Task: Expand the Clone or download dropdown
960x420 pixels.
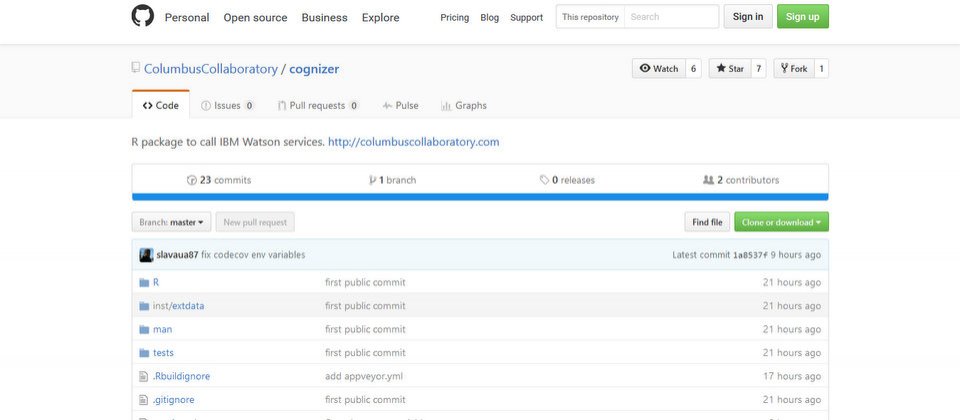Action: (x=781, y=222)
